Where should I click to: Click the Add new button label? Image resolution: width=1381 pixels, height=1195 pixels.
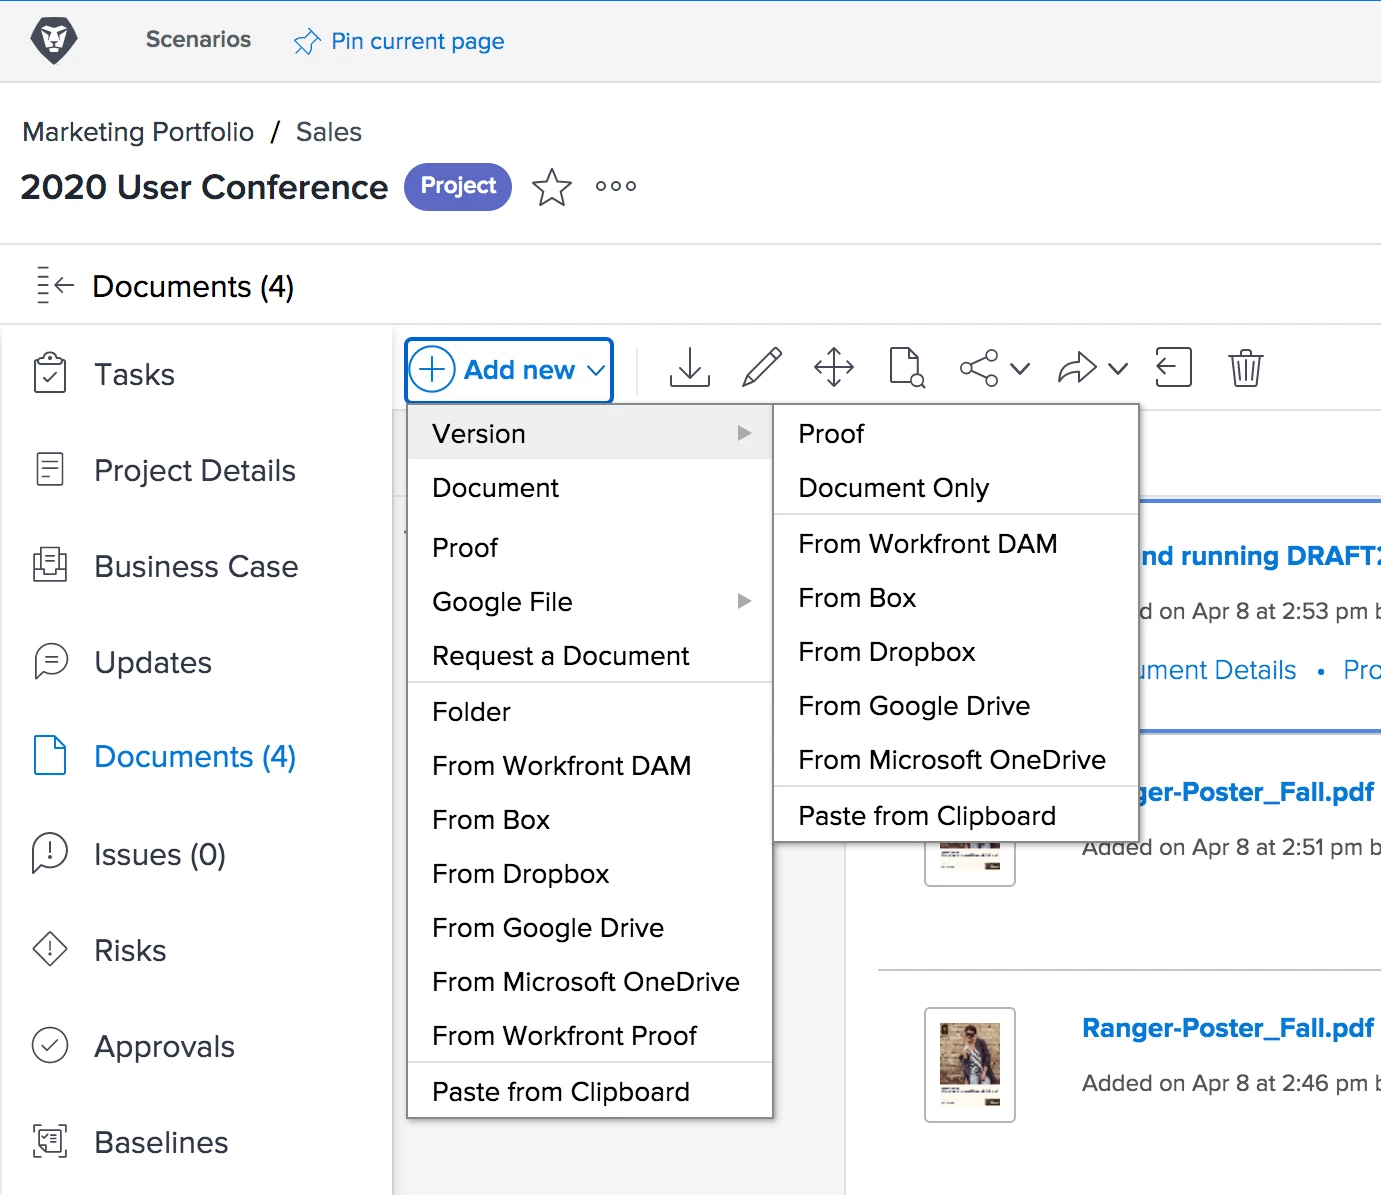519,370
